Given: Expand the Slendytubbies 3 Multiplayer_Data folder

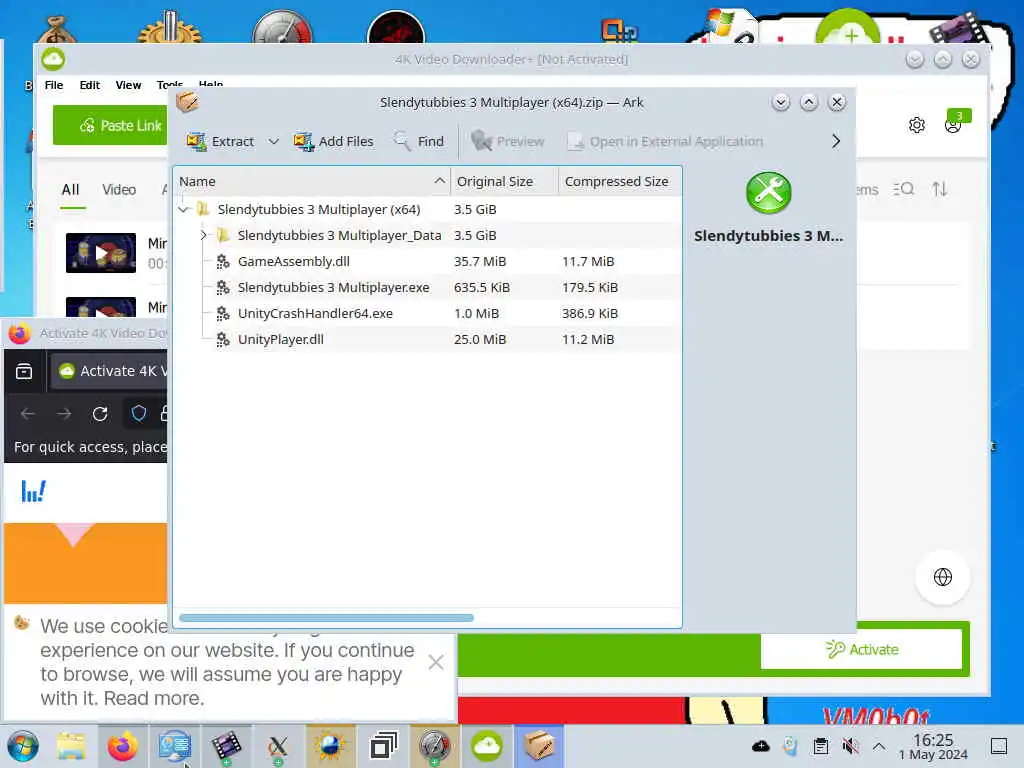Looking at the screenshot, I should pos(203,235).
